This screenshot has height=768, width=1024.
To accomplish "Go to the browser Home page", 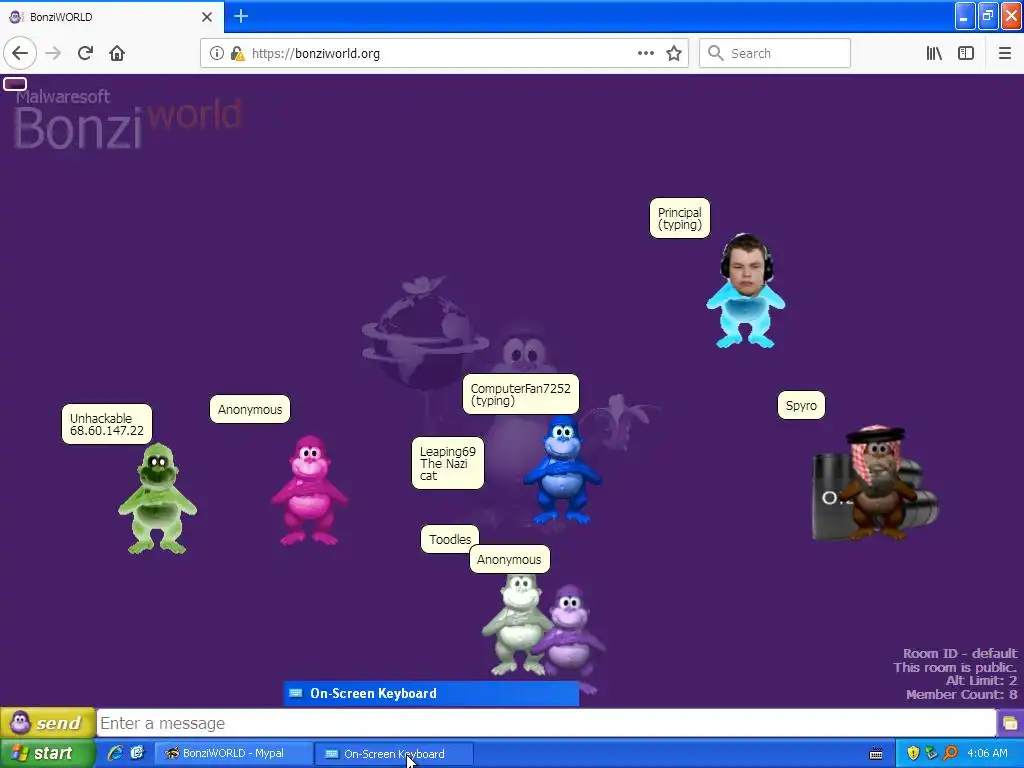I will 117,54.
